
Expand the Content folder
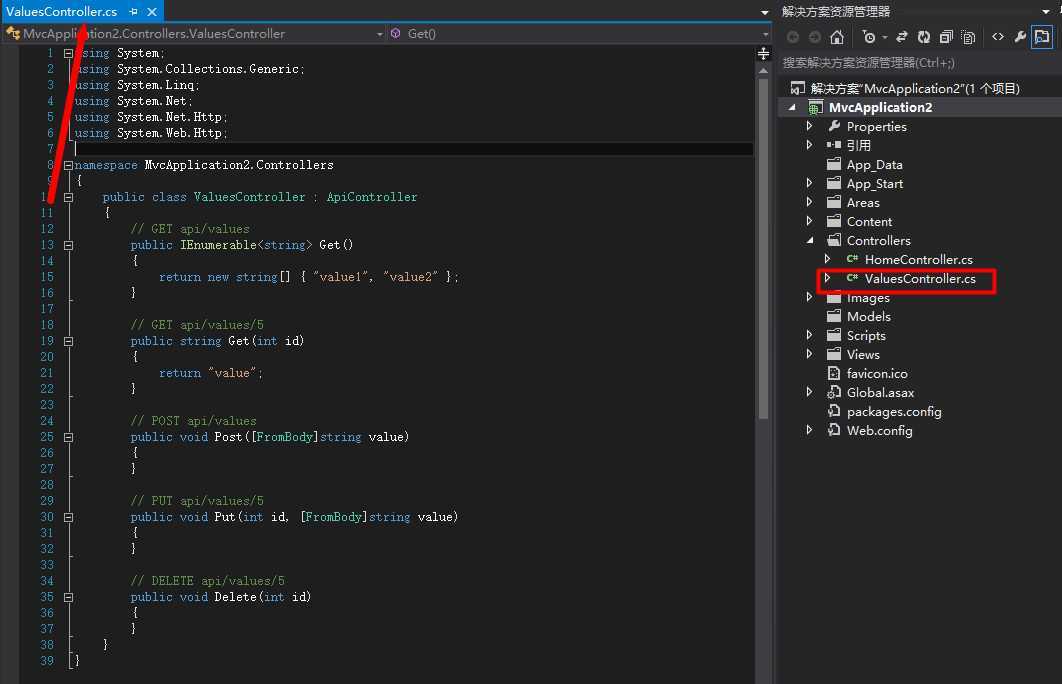(x=809, y=221)
